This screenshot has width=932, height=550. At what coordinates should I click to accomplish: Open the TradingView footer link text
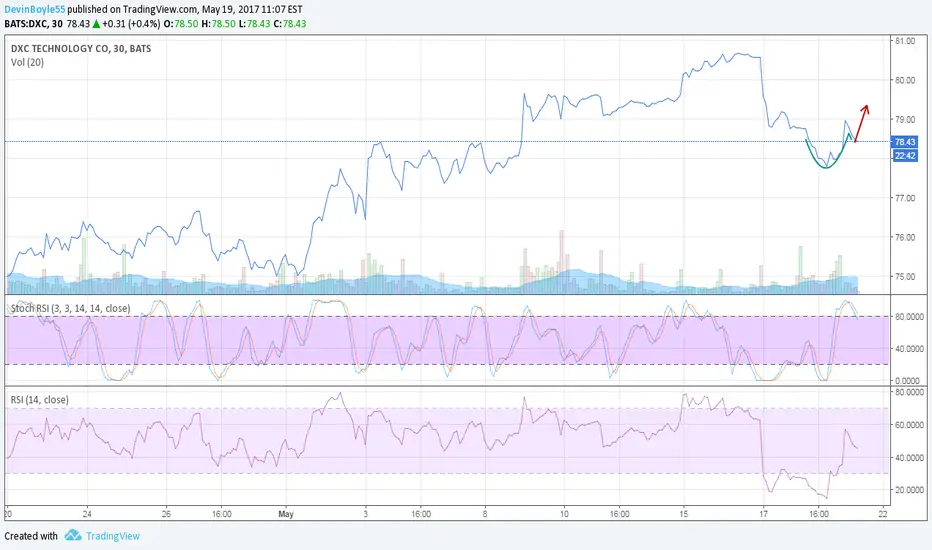coord(113,536)
